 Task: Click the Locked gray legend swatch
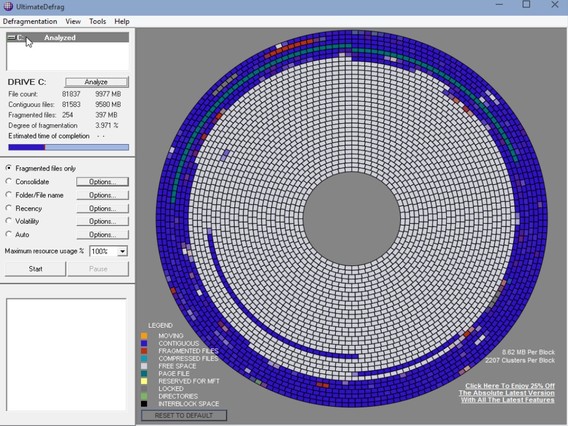point(144,389)
